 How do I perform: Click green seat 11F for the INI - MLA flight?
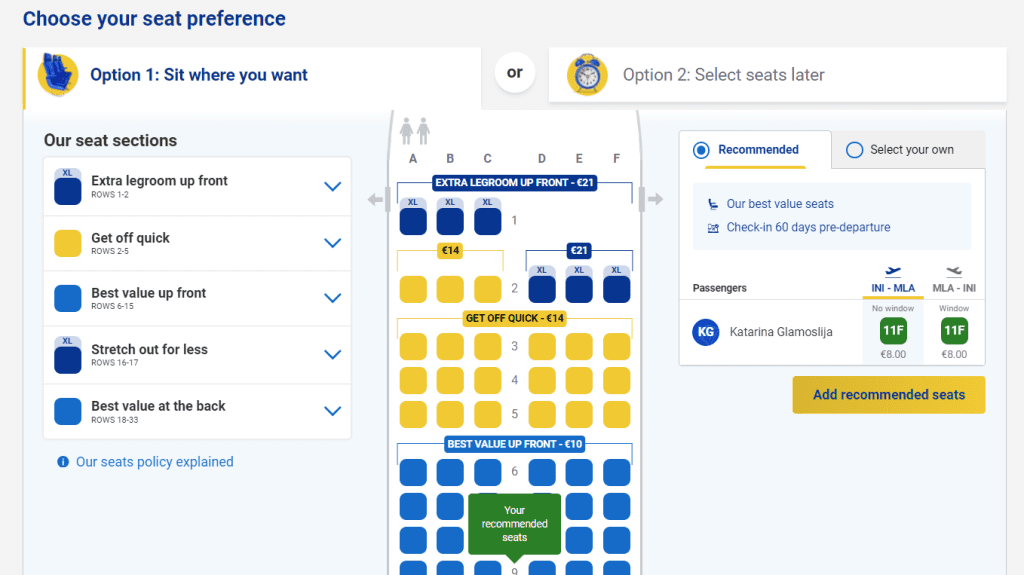coord(893,331)
